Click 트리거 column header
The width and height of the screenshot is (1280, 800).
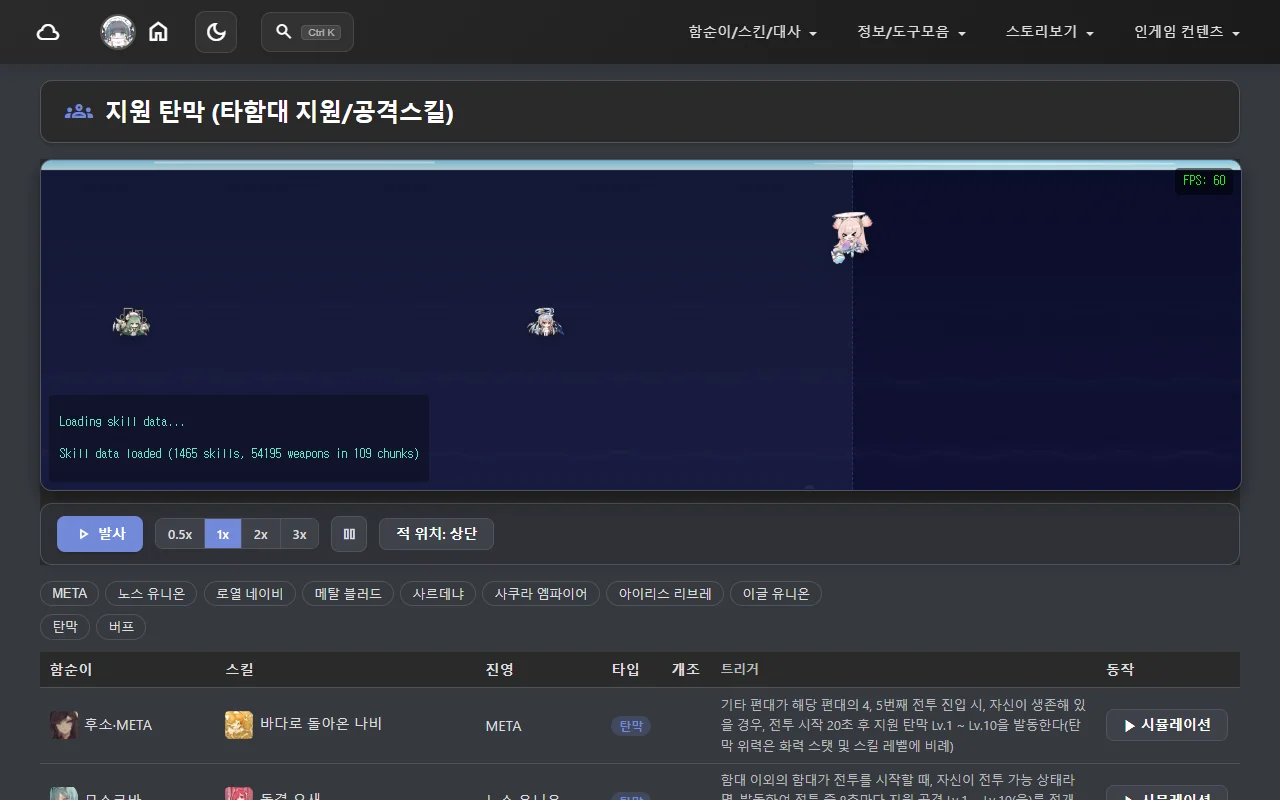(740, 669)
